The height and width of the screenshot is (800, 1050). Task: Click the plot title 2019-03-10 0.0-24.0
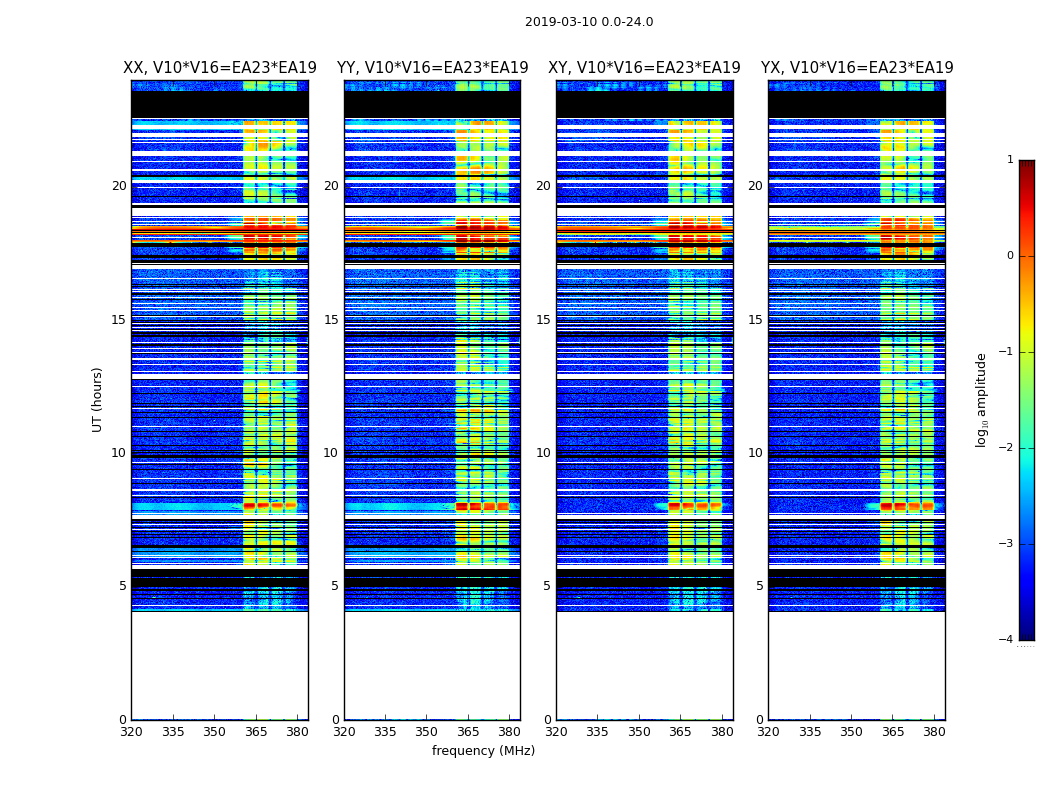pyautogui.click(x=589, y=21)
